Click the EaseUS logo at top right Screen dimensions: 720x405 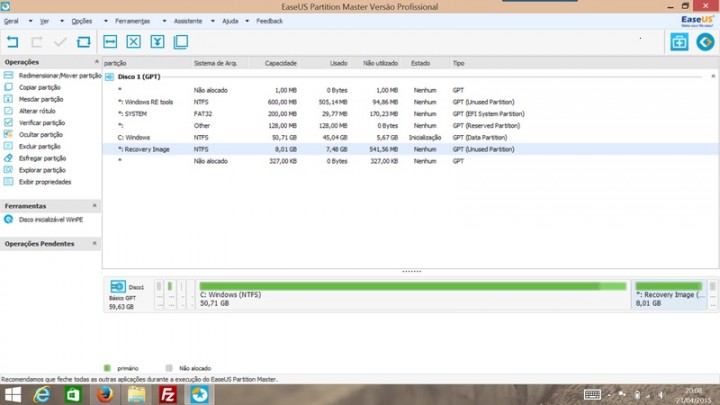(x=697, y=21)
